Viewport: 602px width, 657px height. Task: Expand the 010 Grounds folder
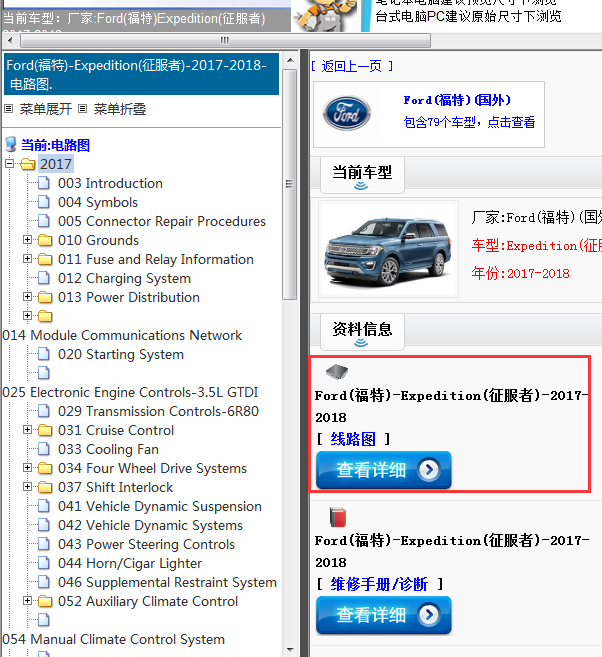[x=27, y=240]
